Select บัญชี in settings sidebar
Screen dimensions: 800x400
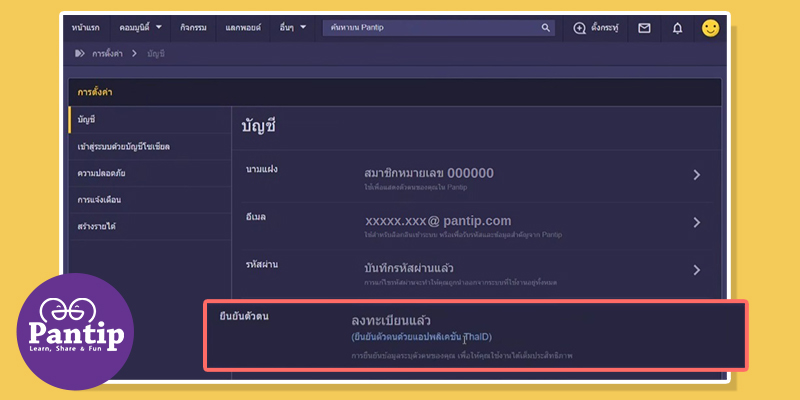(149, 120)
